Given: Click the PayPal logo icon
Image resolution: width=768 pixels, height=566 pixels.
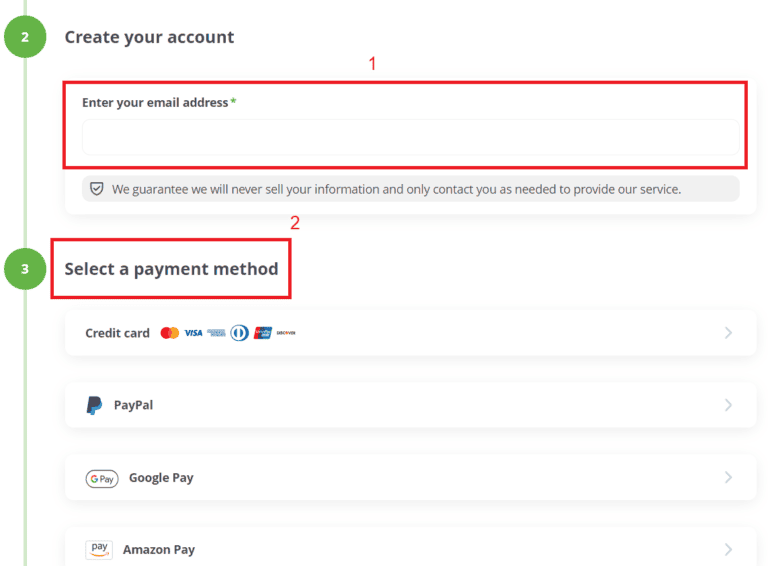Looking at the screenshot, I should coord(94,405).
